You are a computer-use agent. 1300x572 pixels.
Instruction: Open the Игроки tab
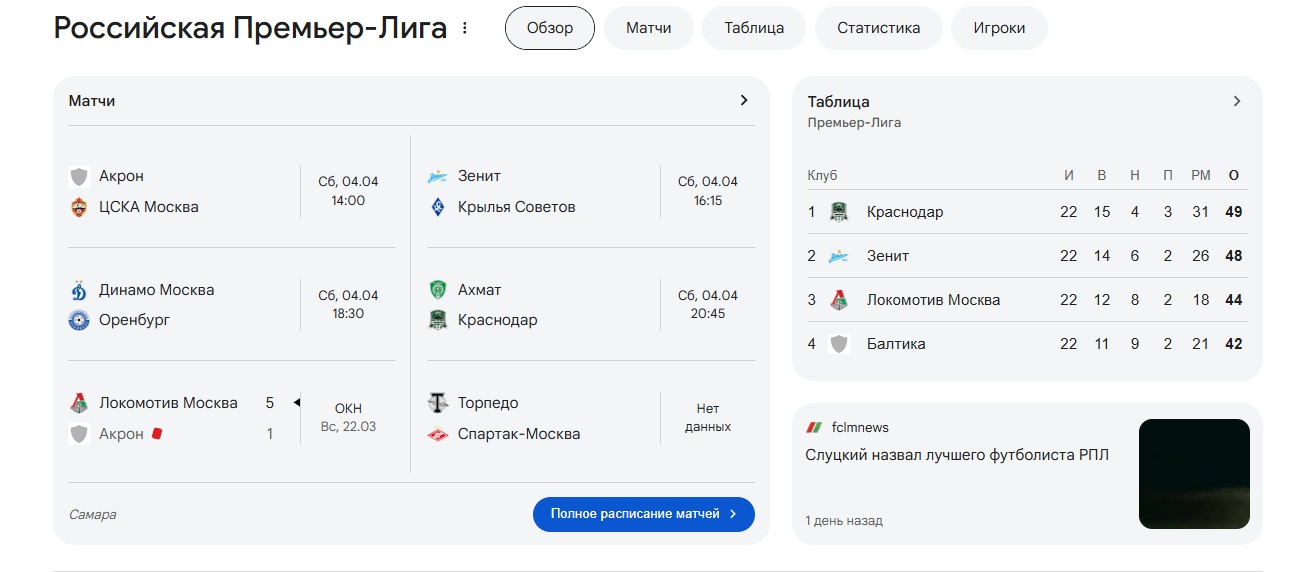coord(999,28)
